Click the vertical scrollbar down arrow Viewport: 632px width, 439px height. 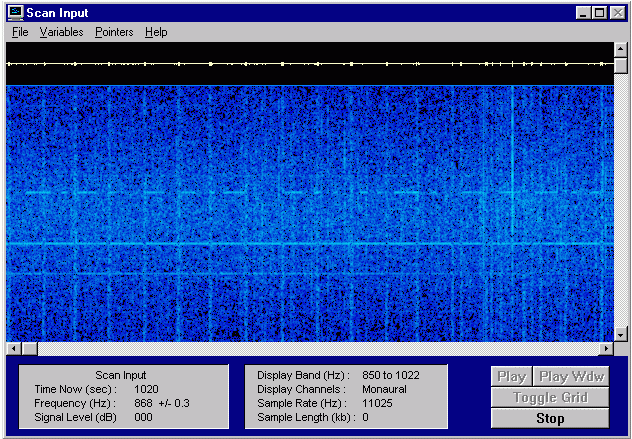(x=620, y=335)
